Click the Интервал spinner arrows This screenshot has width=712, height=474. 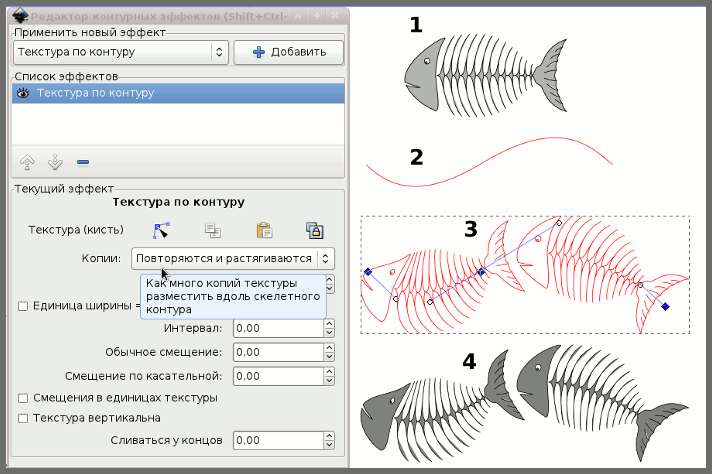[329, 327]
